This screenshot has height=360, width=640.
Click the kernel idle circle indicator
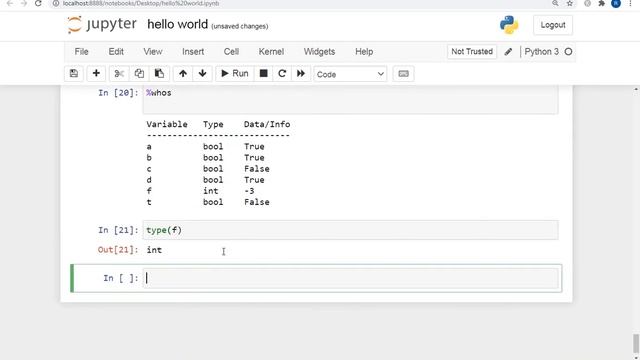point(568,52)
